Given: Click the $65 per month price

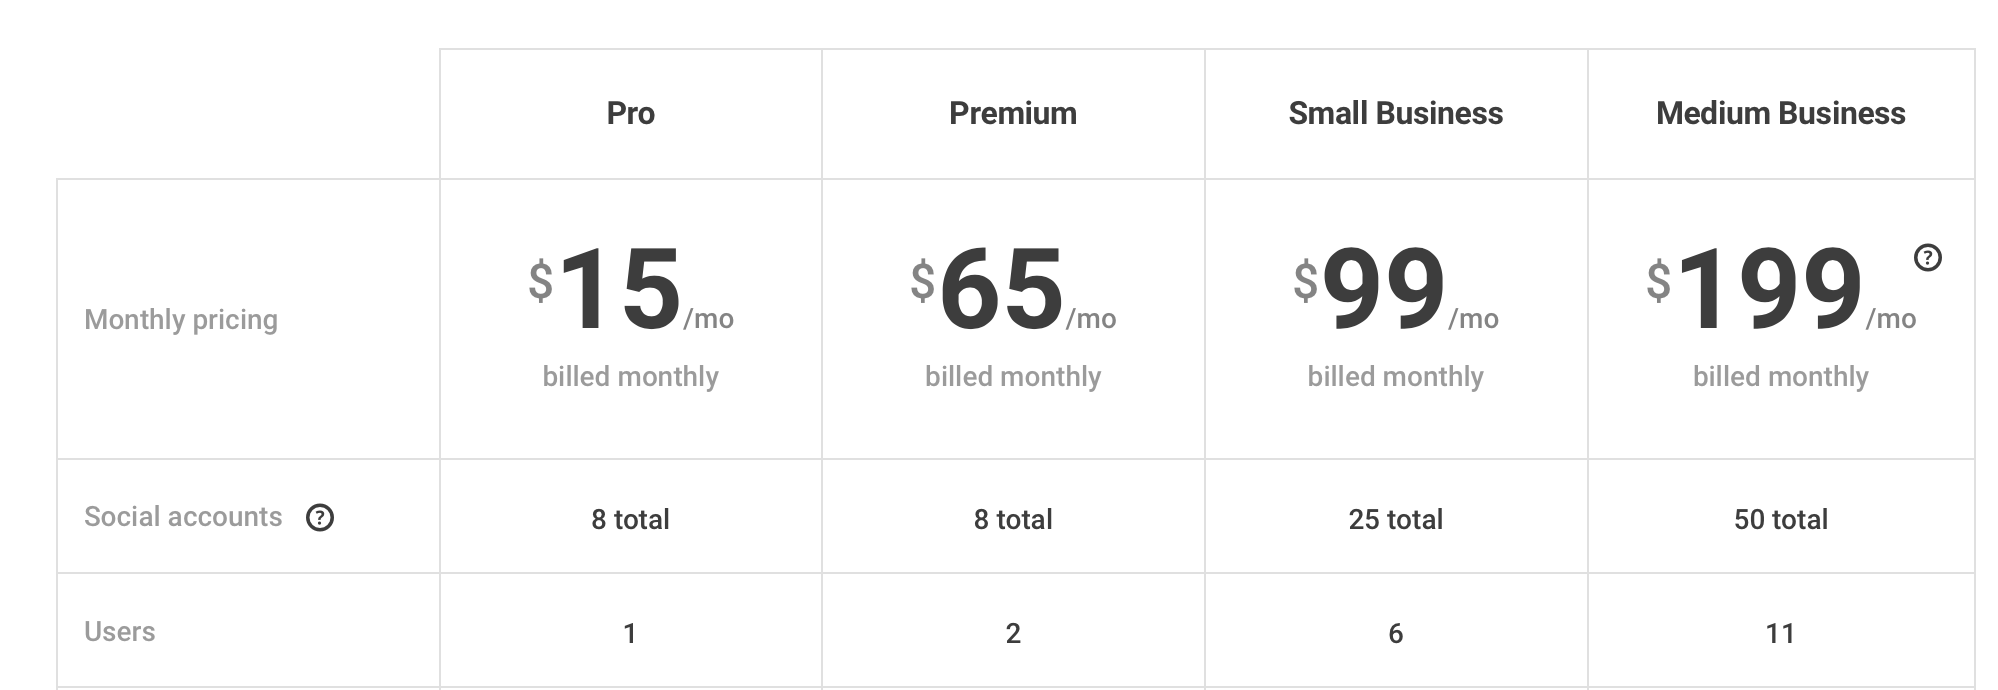Looking at the screenshot, I should [1013, 290].
